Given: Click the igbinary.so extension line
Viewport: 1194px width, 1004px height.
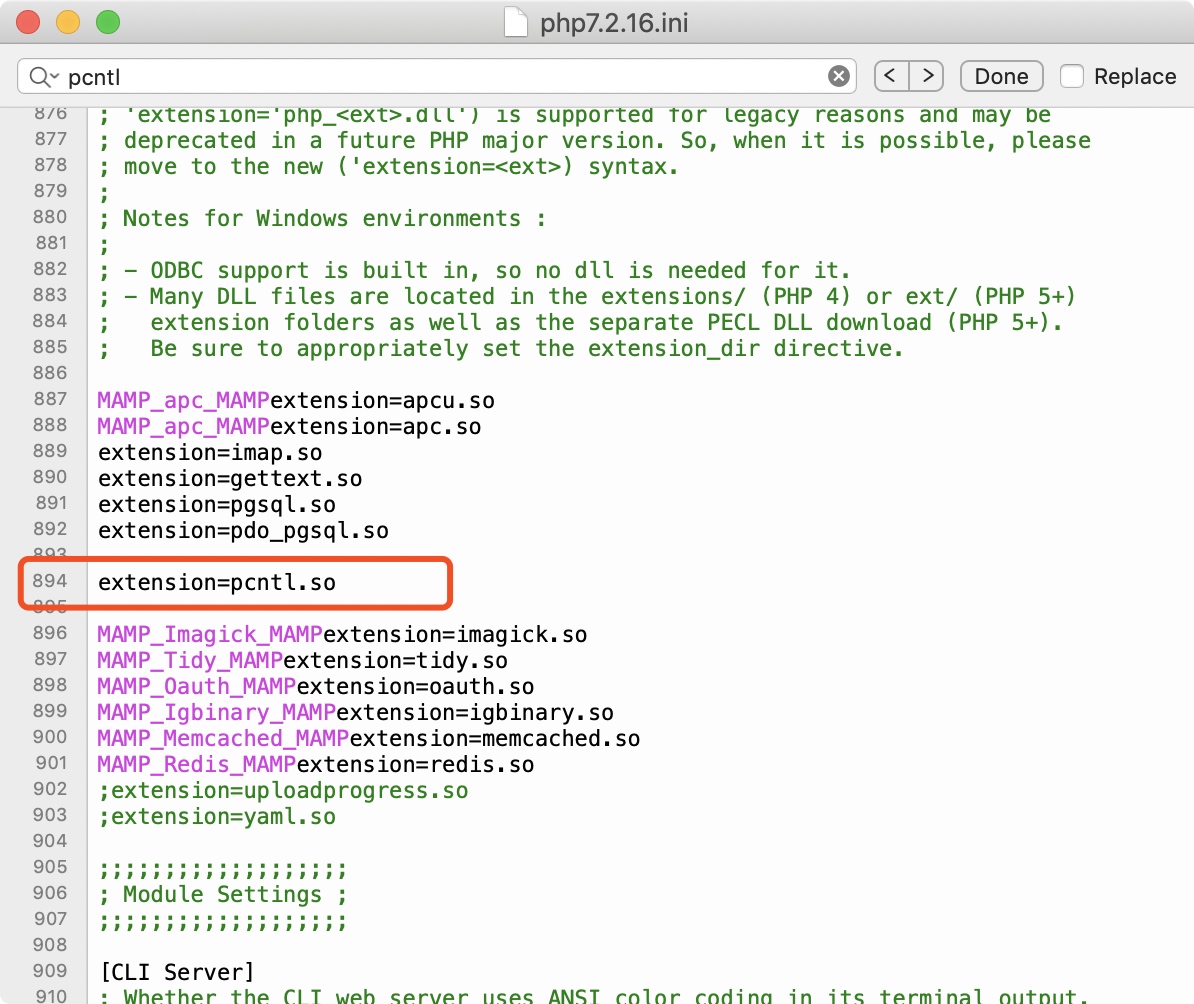Looking at the screenshot, I should tap(356, 712).
